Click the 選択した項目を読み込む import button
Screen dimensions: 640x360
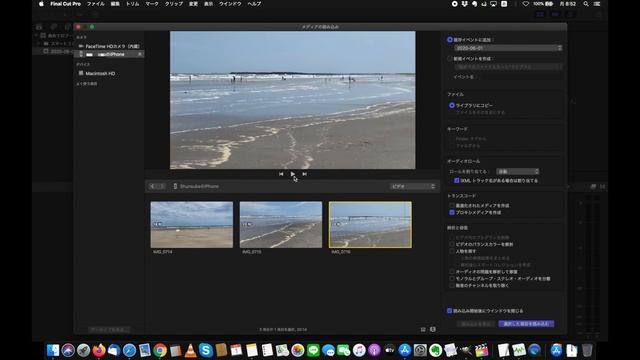[x=526, y=324]
